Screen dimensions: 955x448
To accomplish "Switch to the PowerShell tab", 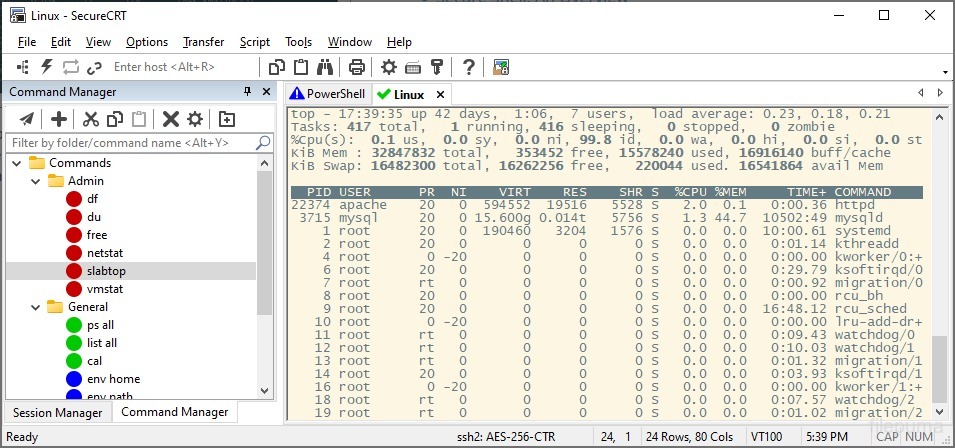I will pyautogui.click(x=328, y=94).
